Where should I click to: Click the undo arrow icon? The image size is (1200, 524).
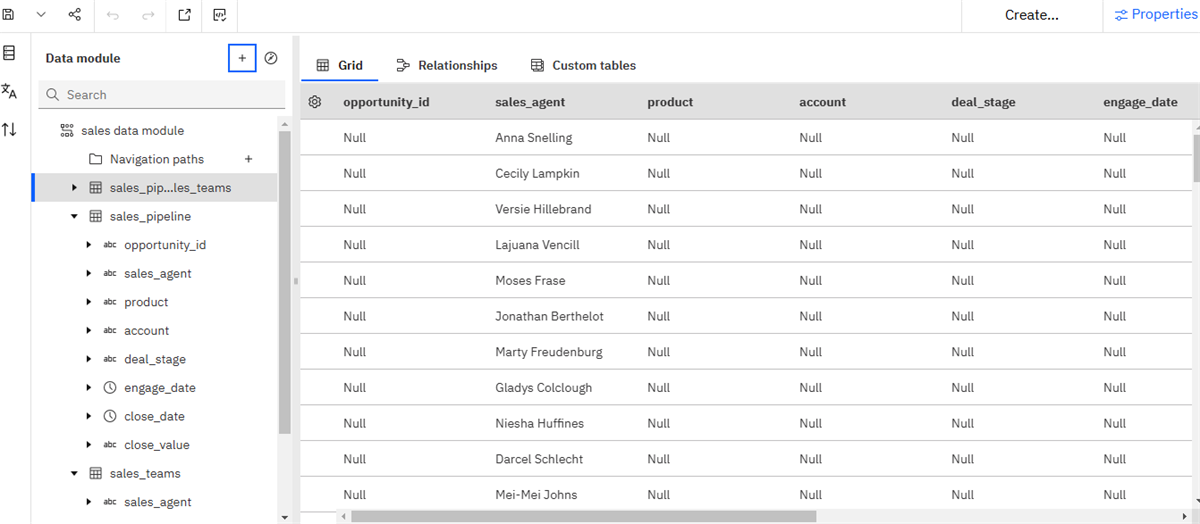[113, 15]
